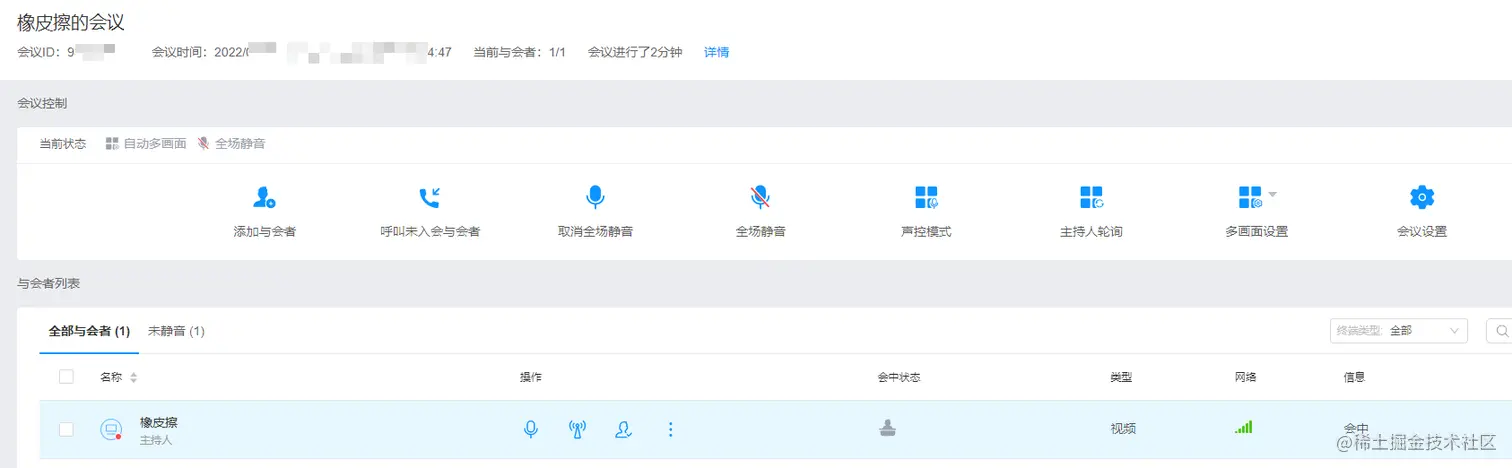
Task: Click the Mute All (全场静音) crossed microphone icon
Action: click(x=760, y=197)
